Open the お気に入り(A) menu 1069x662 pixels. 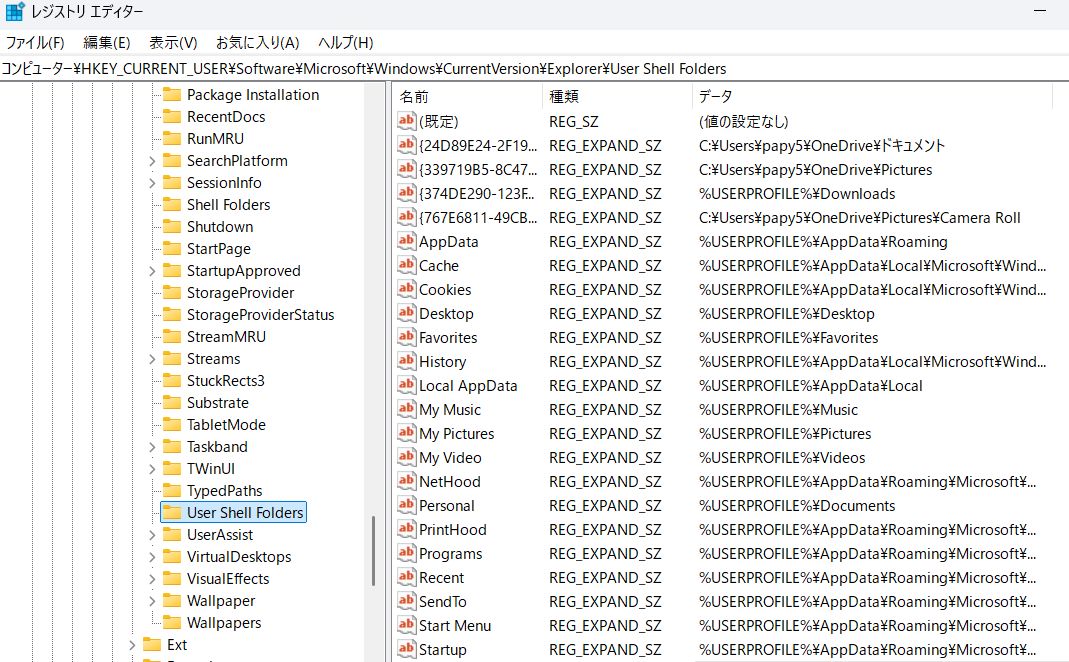(x=257, y=42)
